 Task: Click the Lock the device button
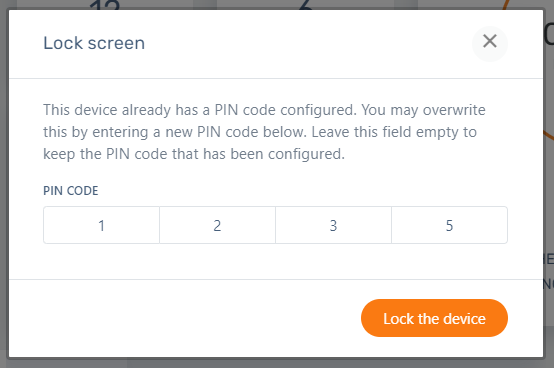click(434, 318)
